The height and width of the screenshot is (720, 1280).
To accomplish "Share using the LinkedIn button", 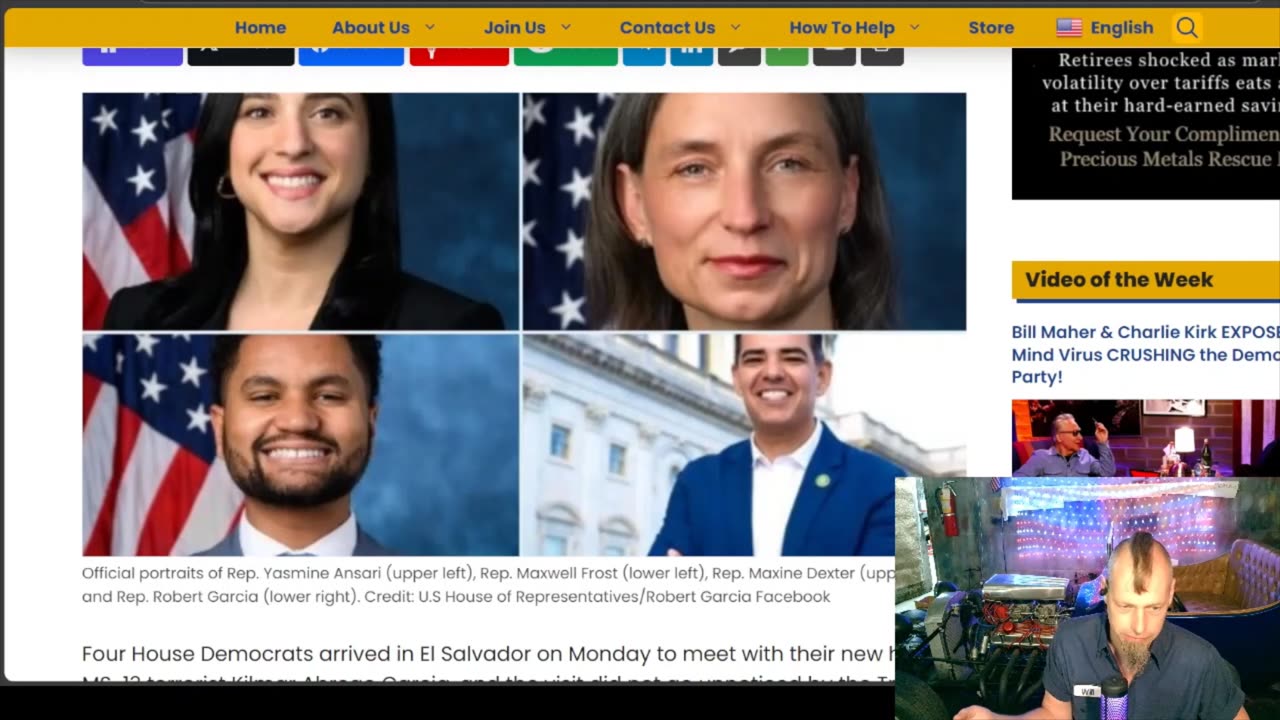I will [691, 55].
